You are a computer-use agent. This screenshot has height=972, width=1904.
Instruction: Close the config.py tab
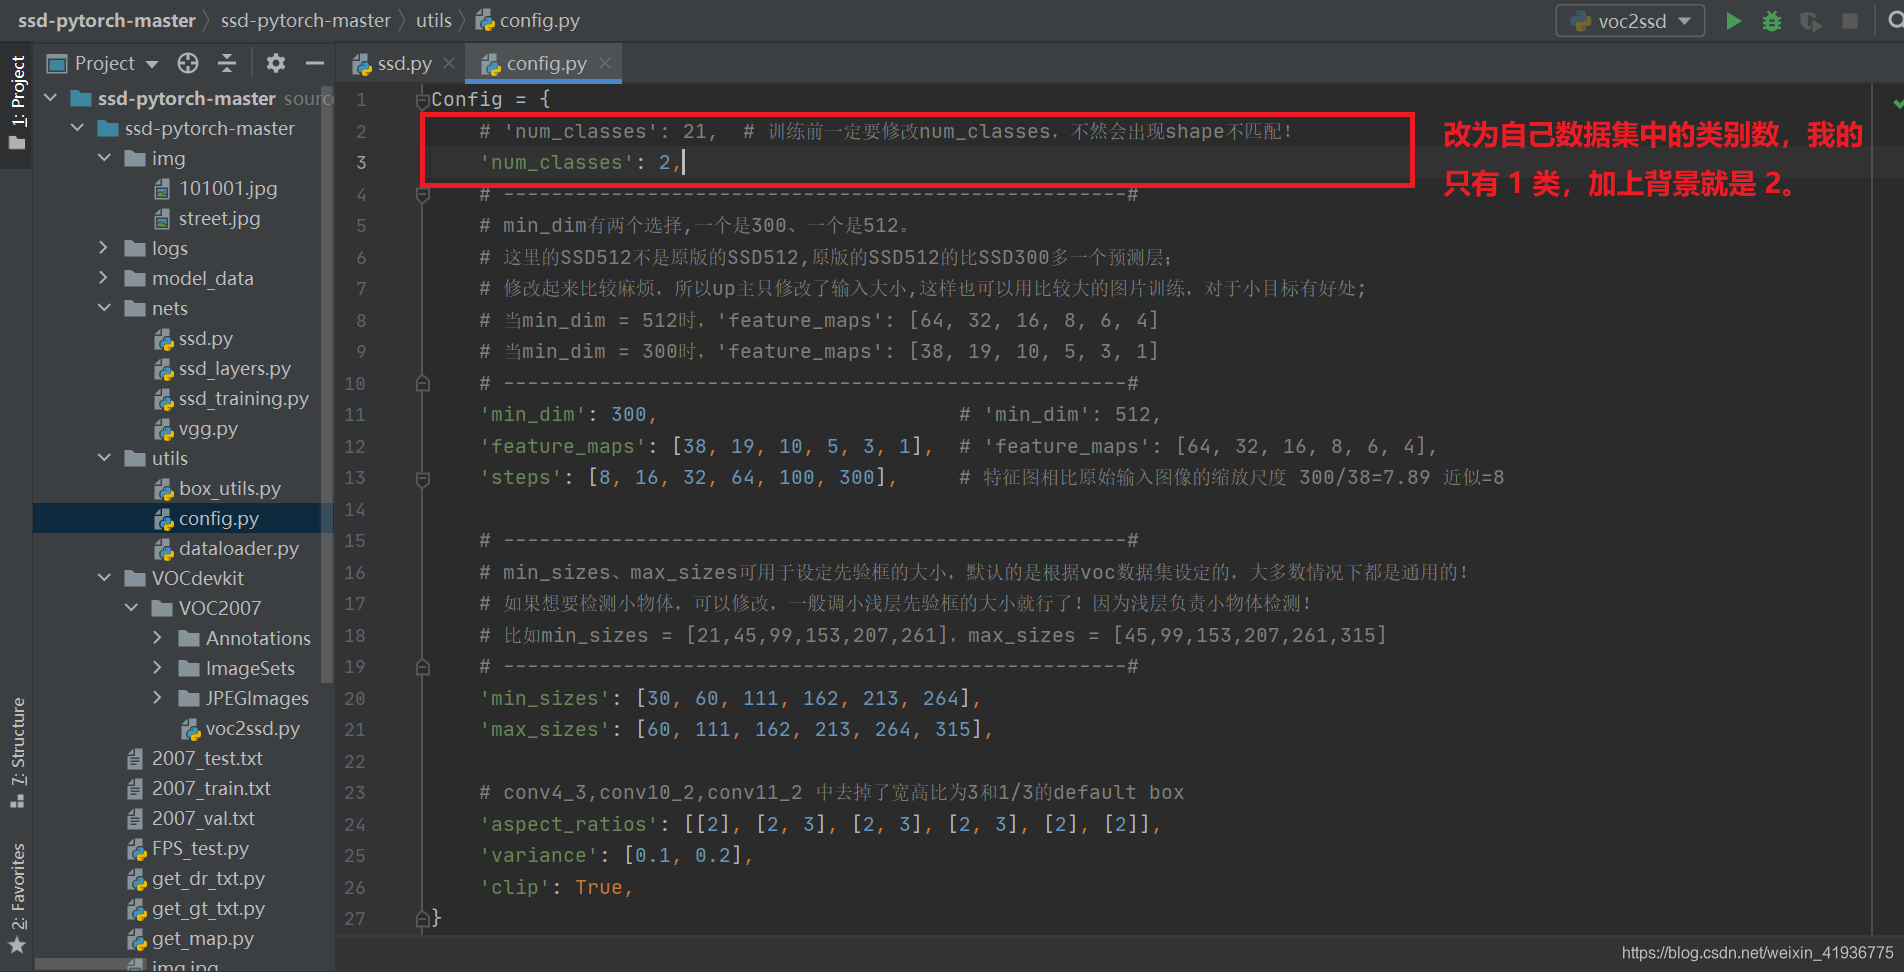(x=605, y=64)
